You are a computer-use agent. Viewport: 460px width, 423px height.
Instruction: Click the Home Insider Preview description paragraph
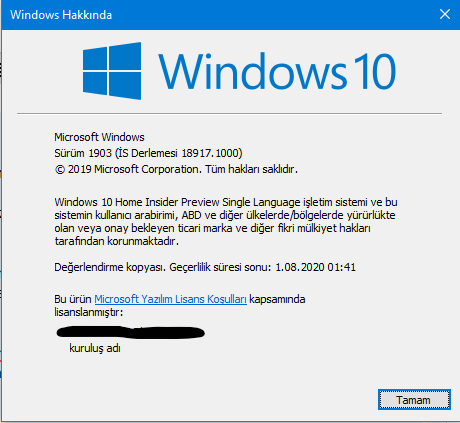226,221
